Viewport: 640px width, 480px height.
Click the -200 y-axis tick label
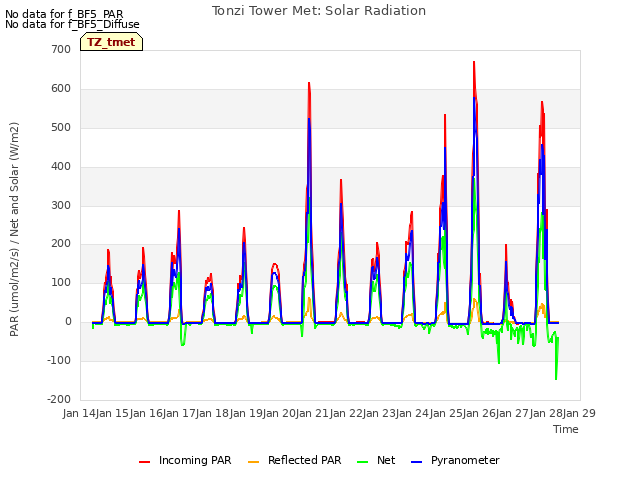click(59, 399)
